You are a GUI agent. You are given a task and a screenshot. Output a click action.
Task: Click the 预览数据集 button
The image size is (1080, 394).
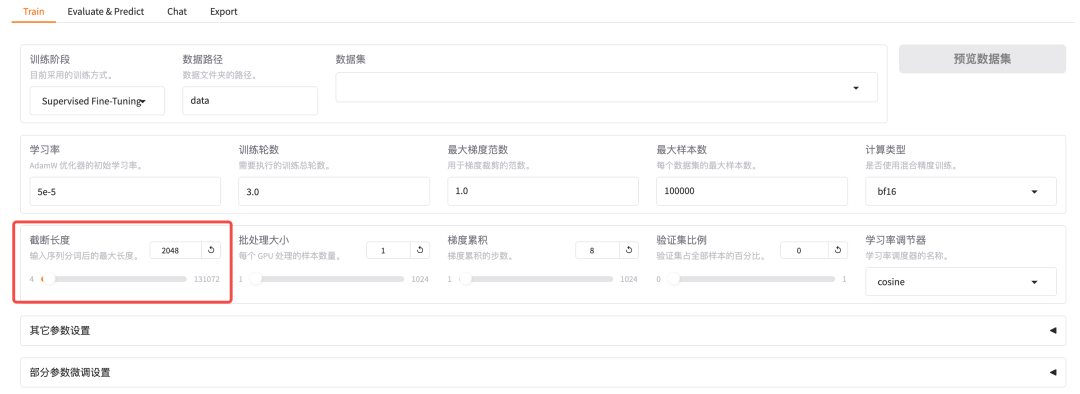click(982, 59)
